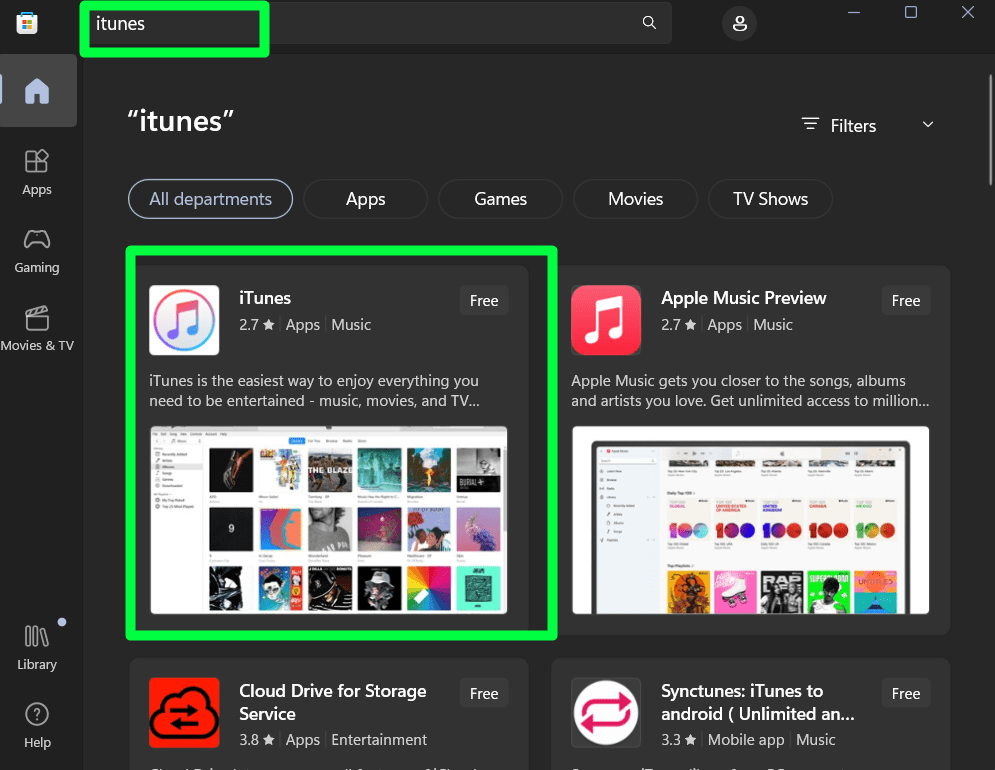Click inside the itunes search field

pos(174,23)
